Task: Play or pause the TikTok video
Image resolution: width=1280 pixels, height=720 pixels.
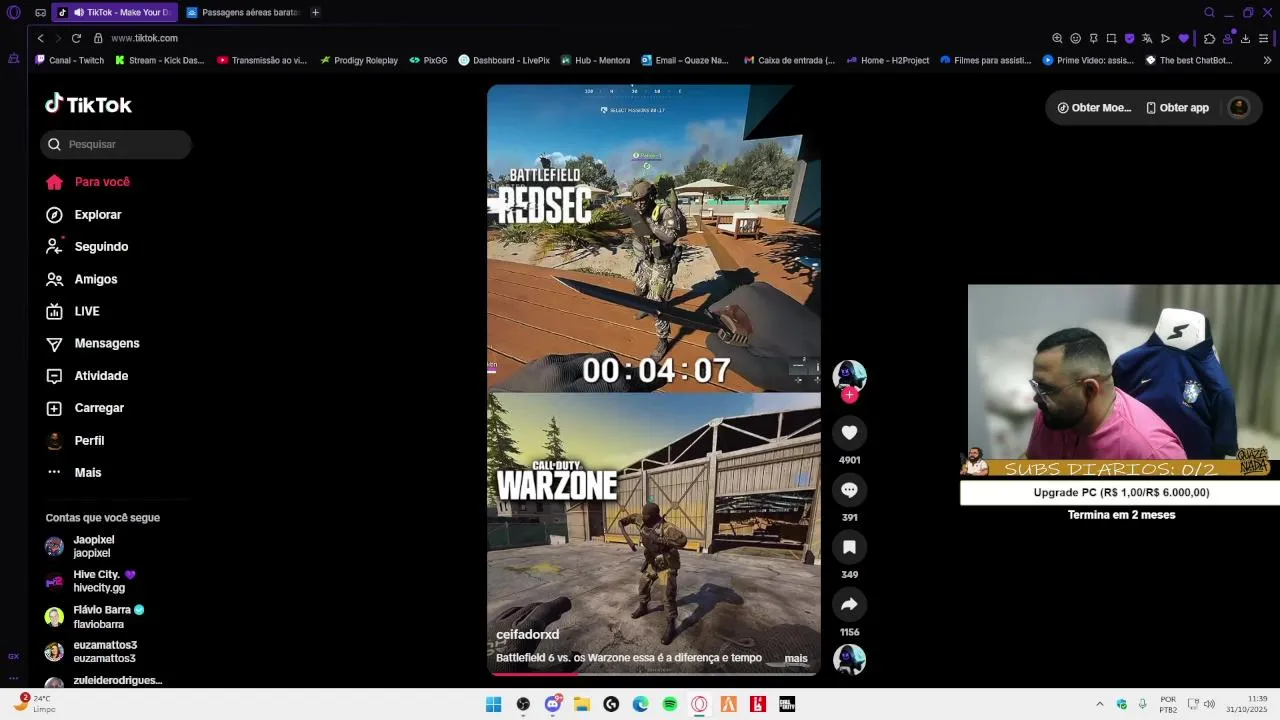Action: (x=653, y=380)
